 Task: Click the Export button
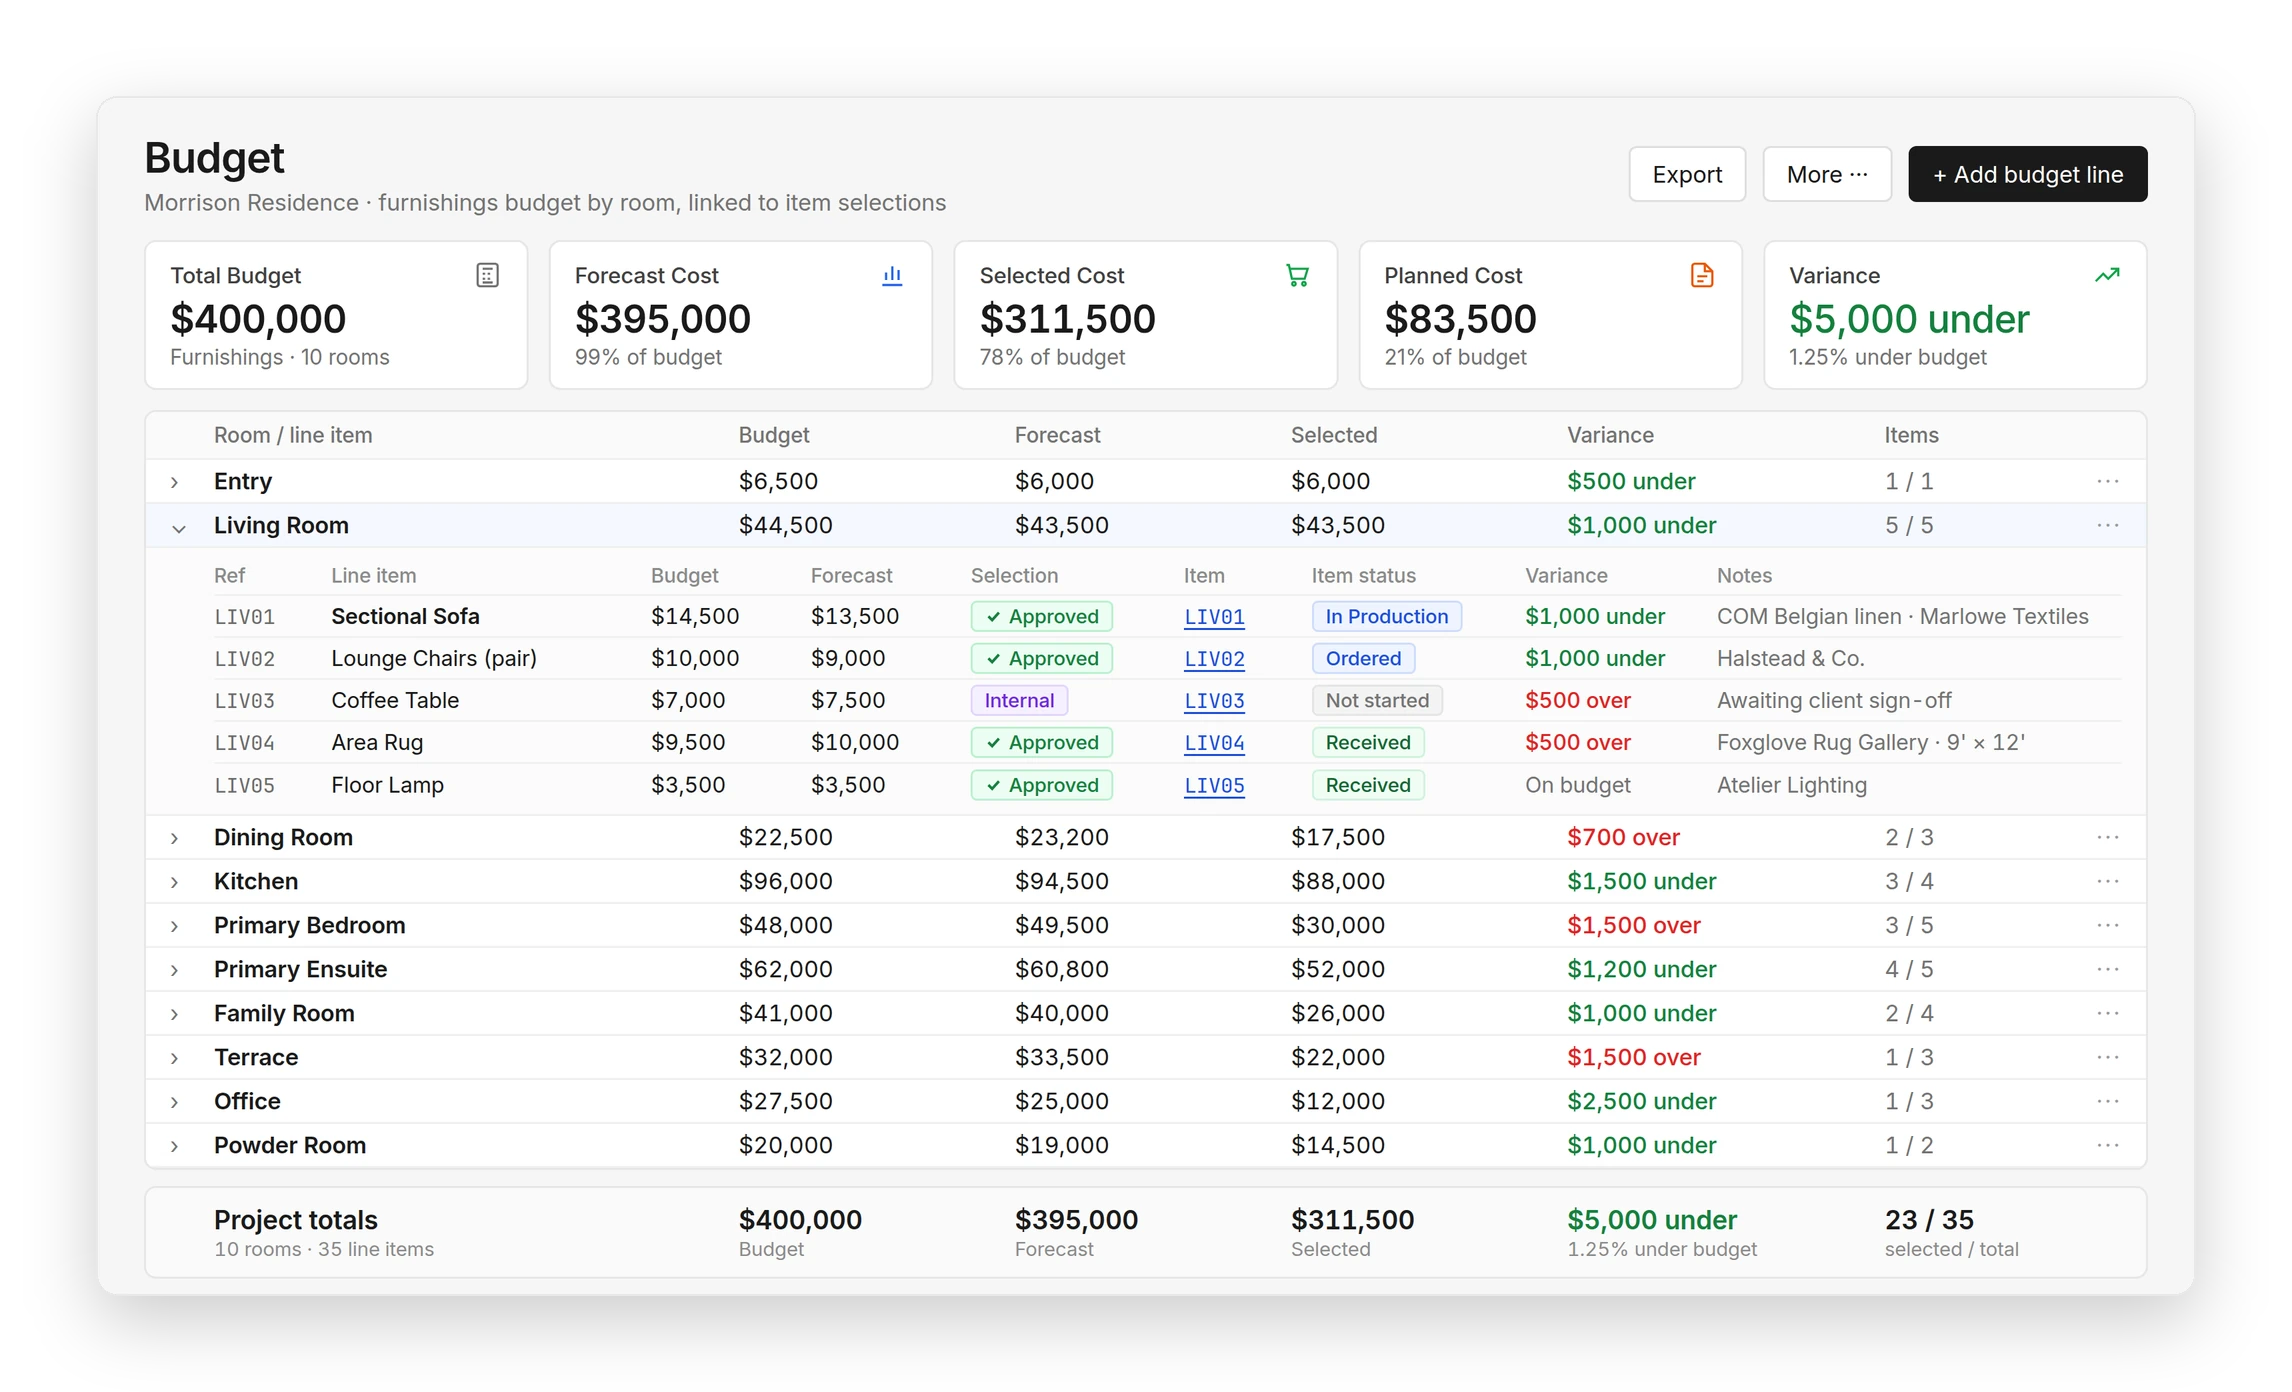pos(1687,174)
